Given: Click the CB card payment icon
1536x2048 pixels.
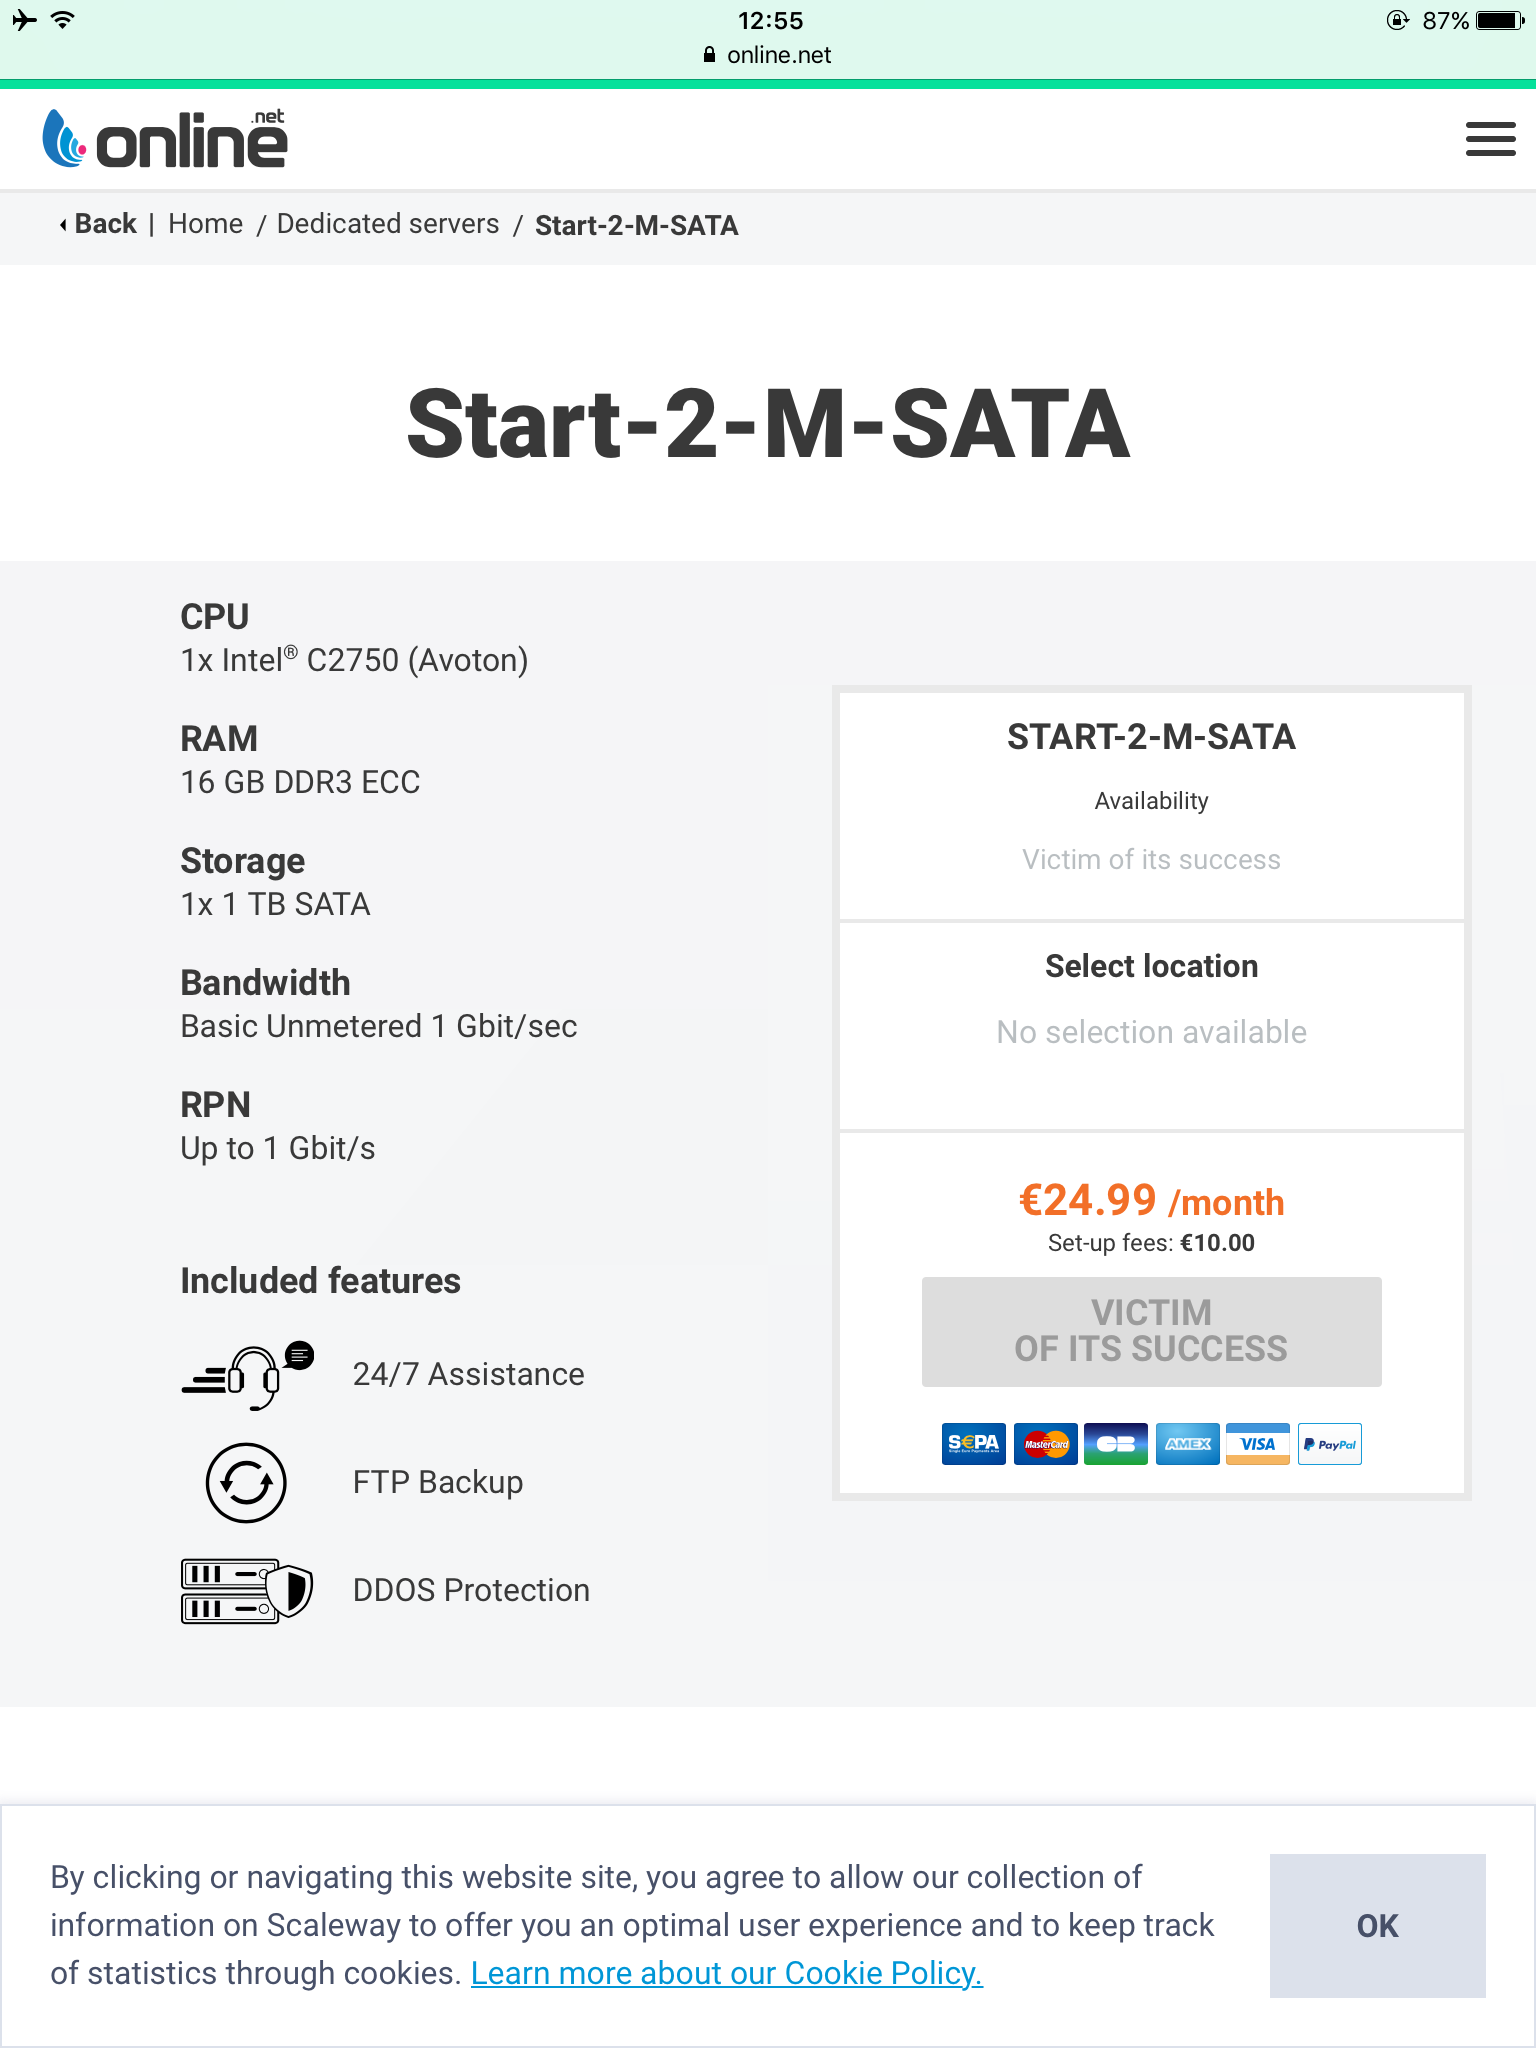Looking at the screenshot, I should [x=1116, y=1444].
